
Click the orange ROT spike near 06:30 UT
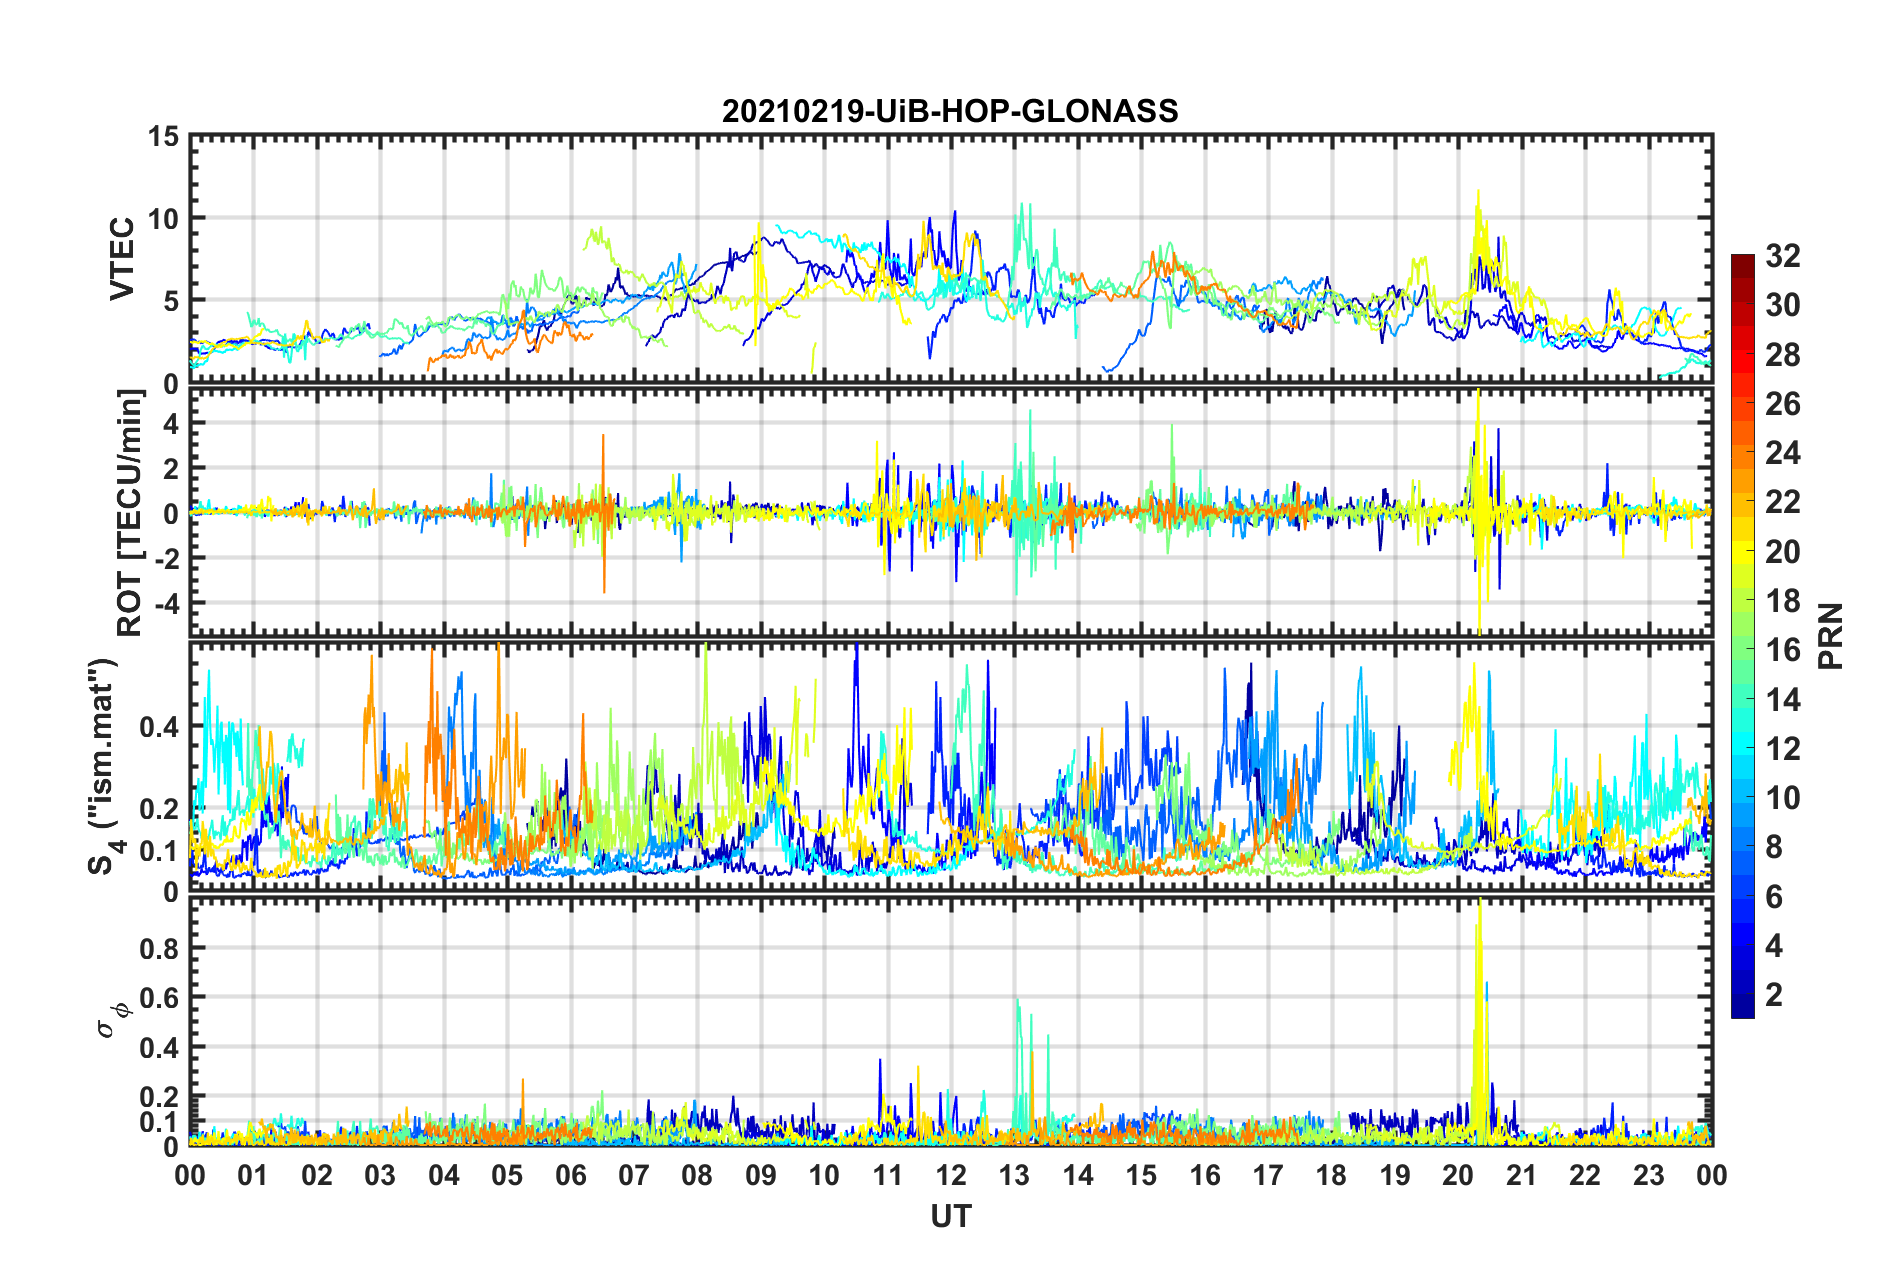(x=603, y=513)
